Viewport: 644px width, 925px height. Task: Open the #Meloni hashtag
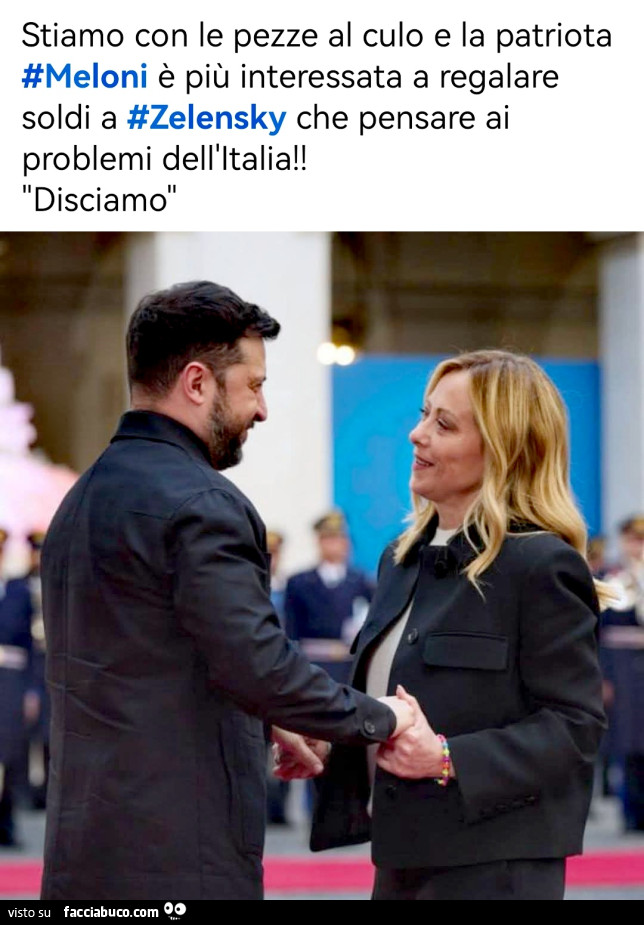point(84,77)
